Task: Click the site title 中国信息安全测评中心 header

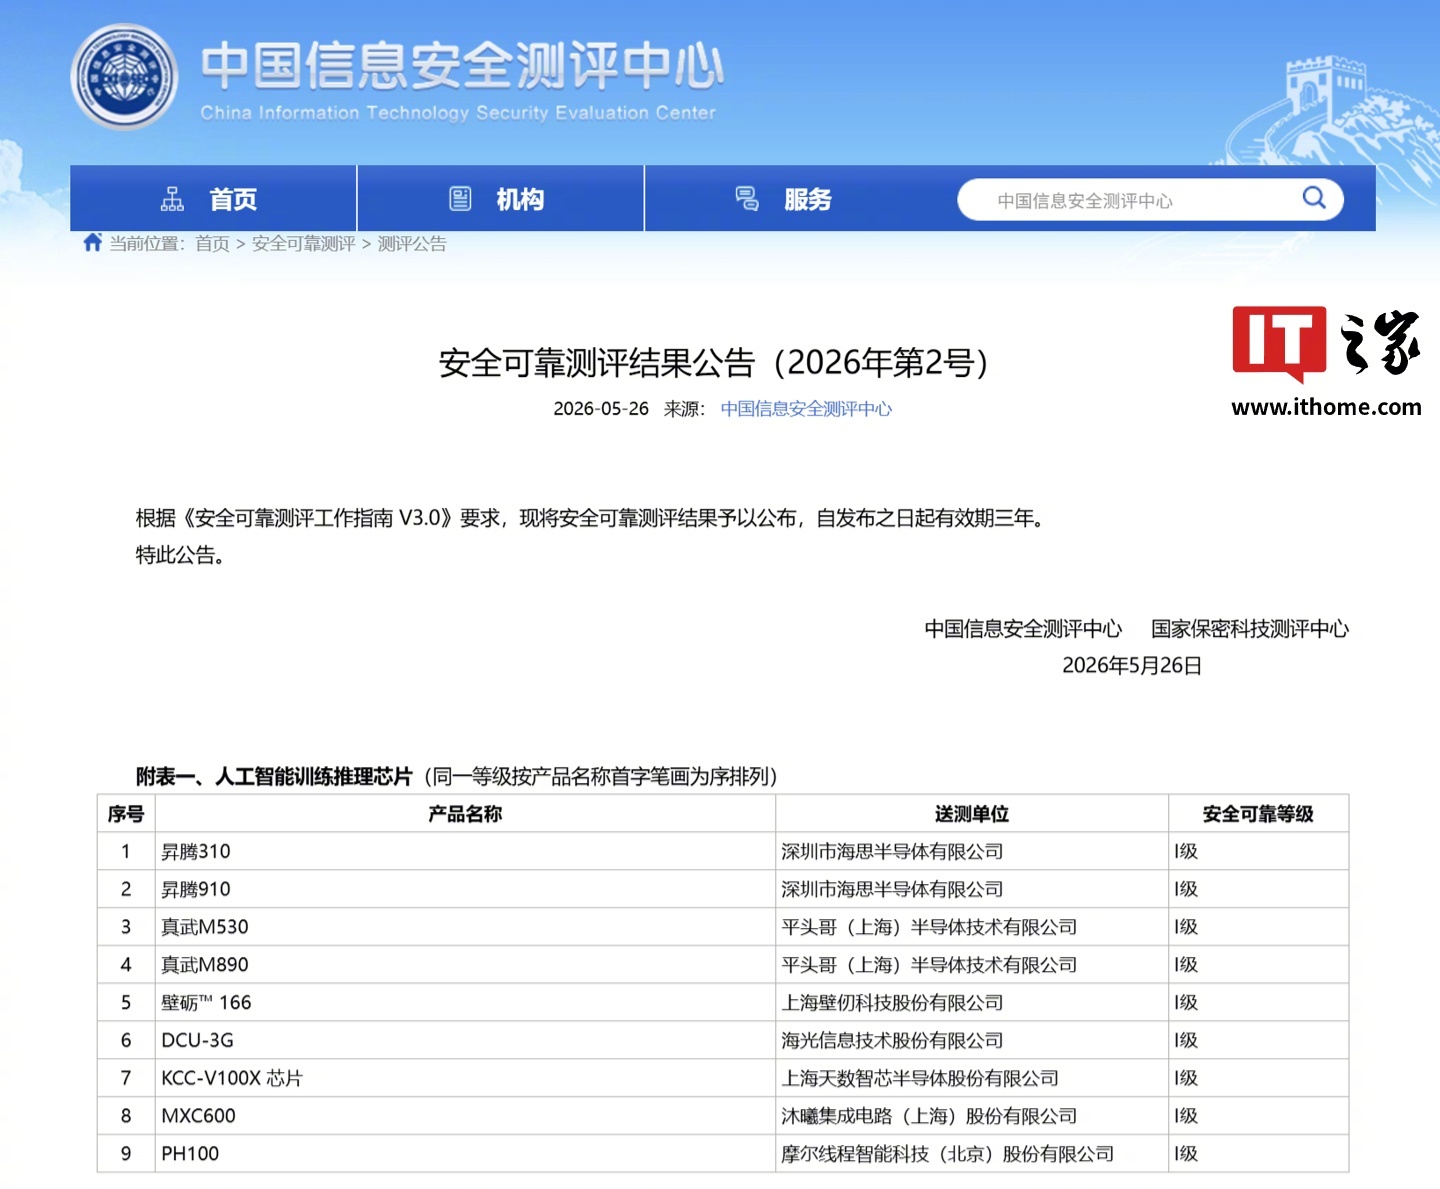Action: pos(462,67)
